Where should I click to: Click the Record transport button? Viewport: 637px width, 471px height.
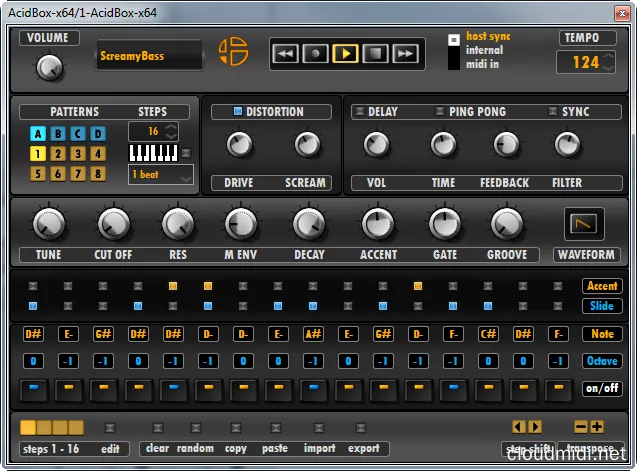point(315,54)
